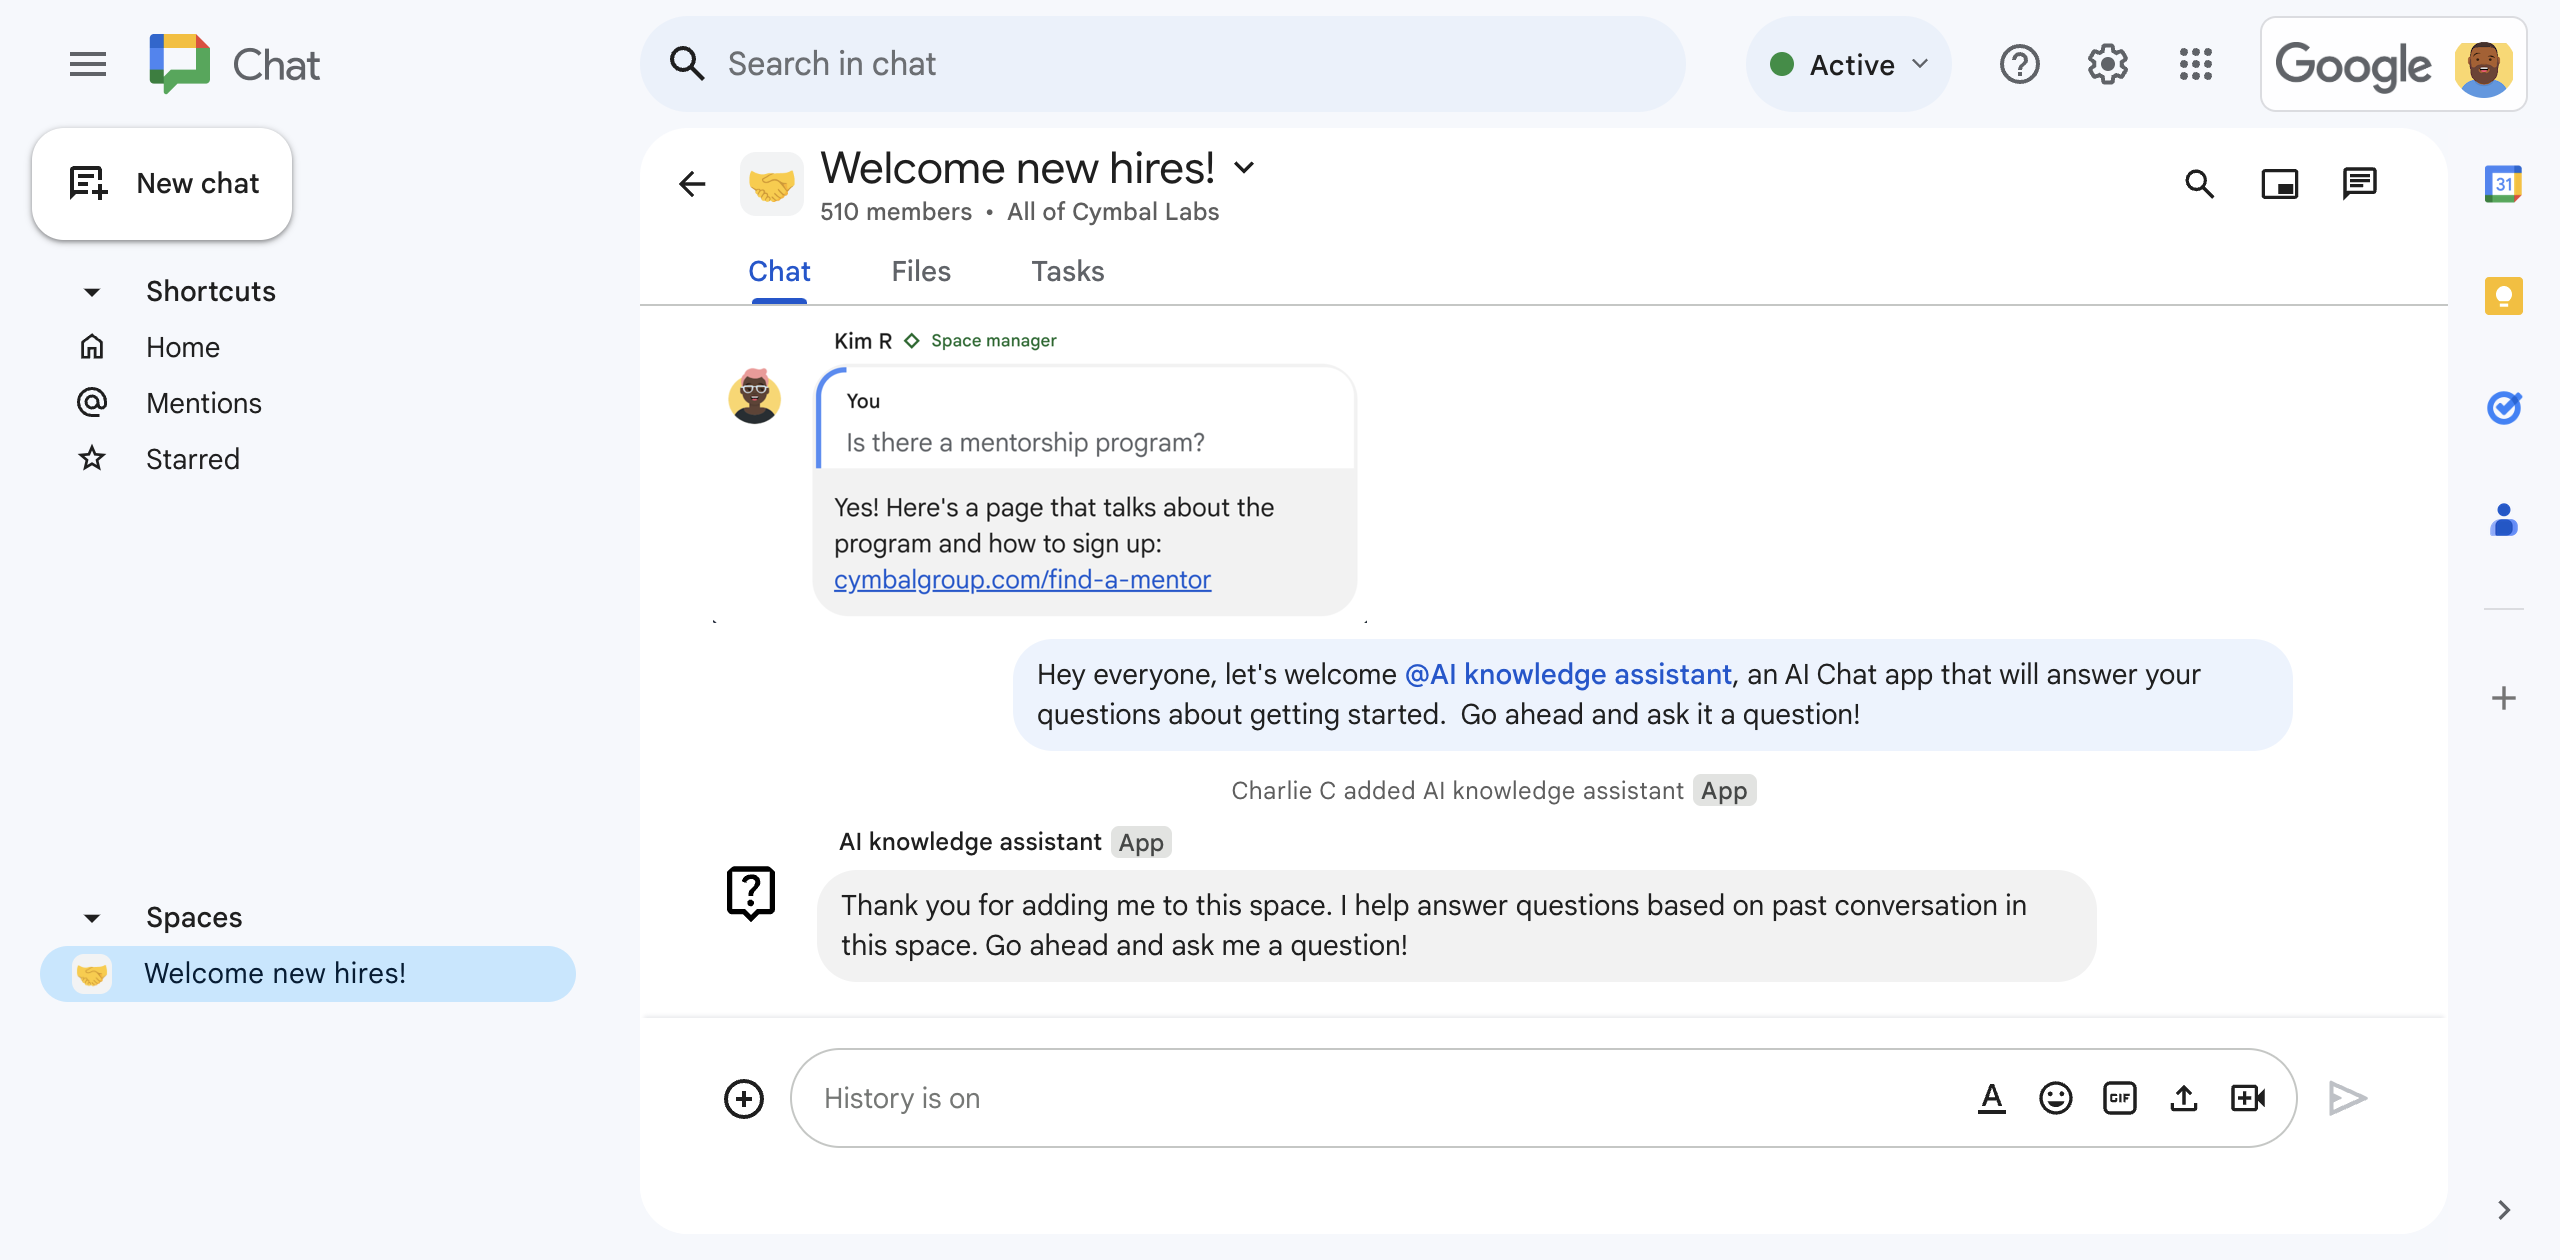Click the help question mark icon
Viewport: 2560px width, 1260px height.
(x=2020, y=64)
